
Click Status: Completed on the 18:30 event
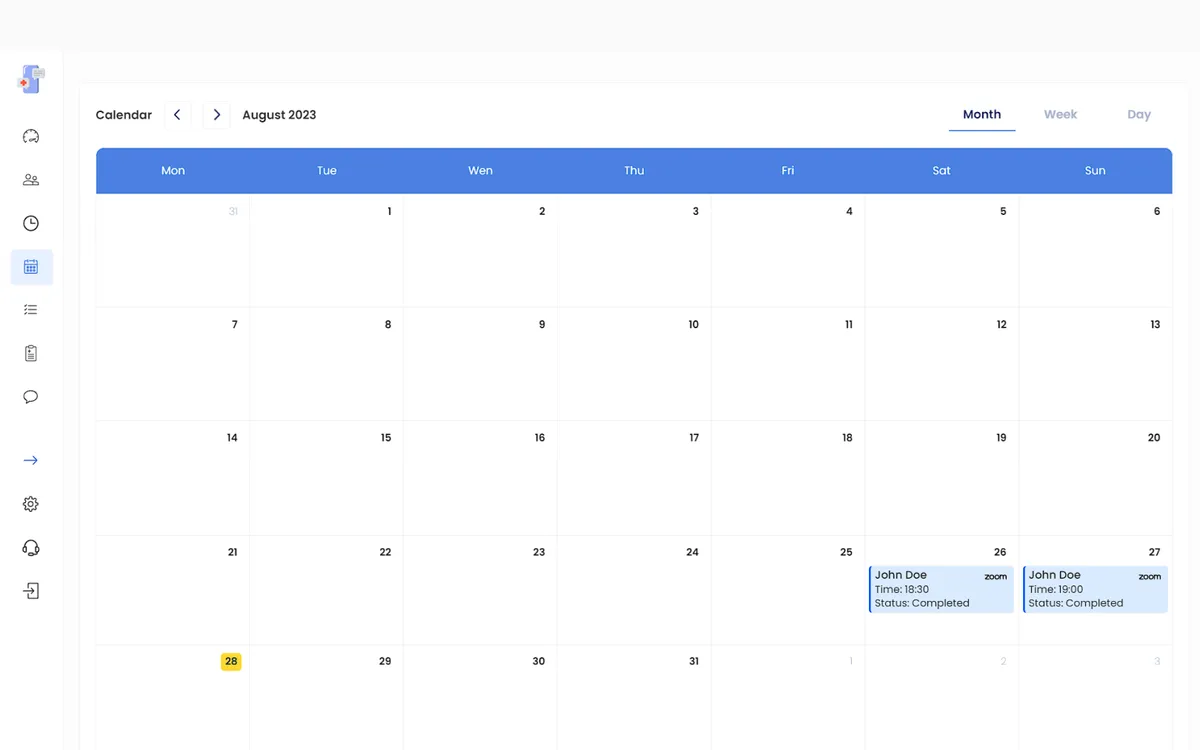click(x=922, y=603)
